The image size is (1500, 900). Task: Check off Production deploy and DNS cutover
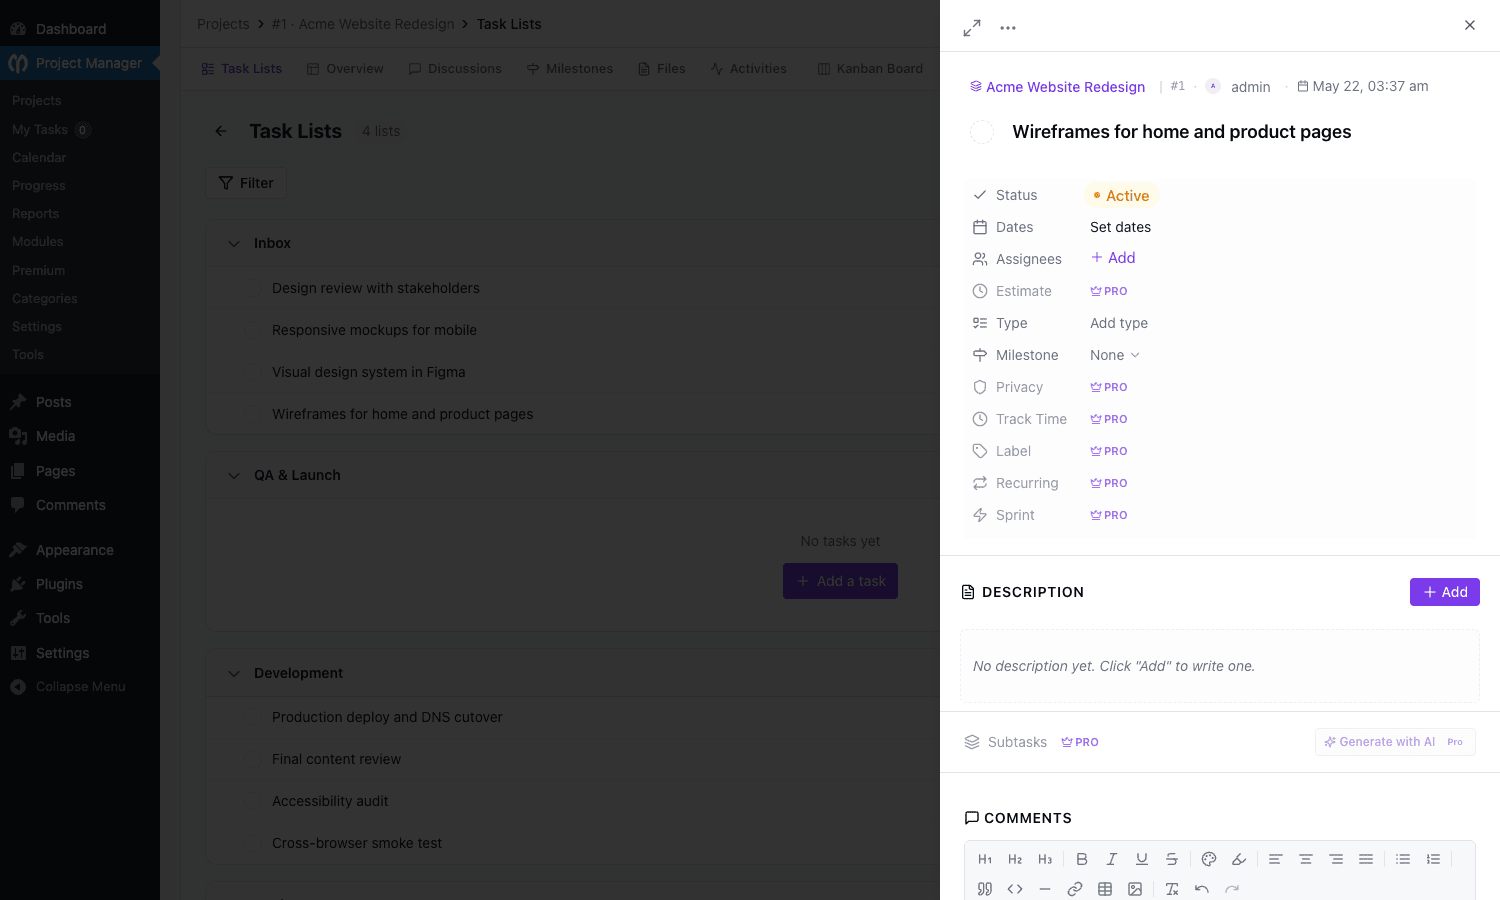(255, 717)
